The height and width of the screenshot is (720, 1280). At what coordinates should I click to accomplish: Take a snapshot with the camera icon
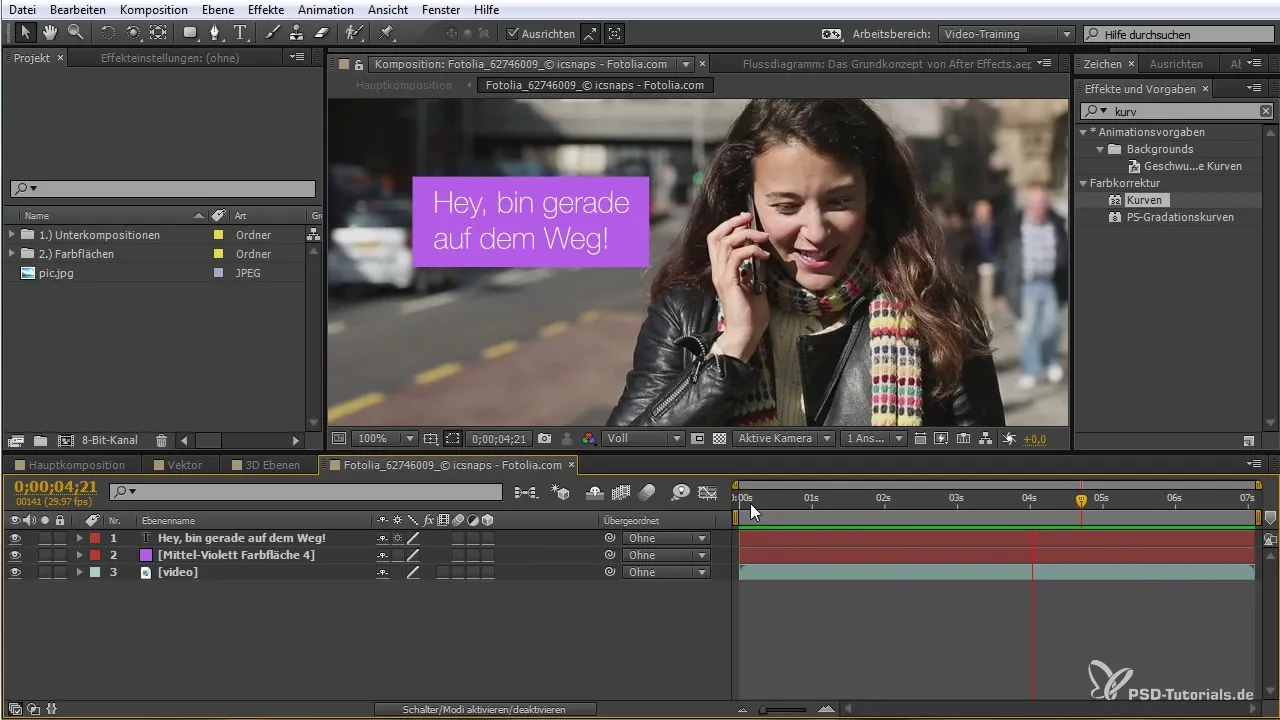pyautogui.click(x=544, y=438)
